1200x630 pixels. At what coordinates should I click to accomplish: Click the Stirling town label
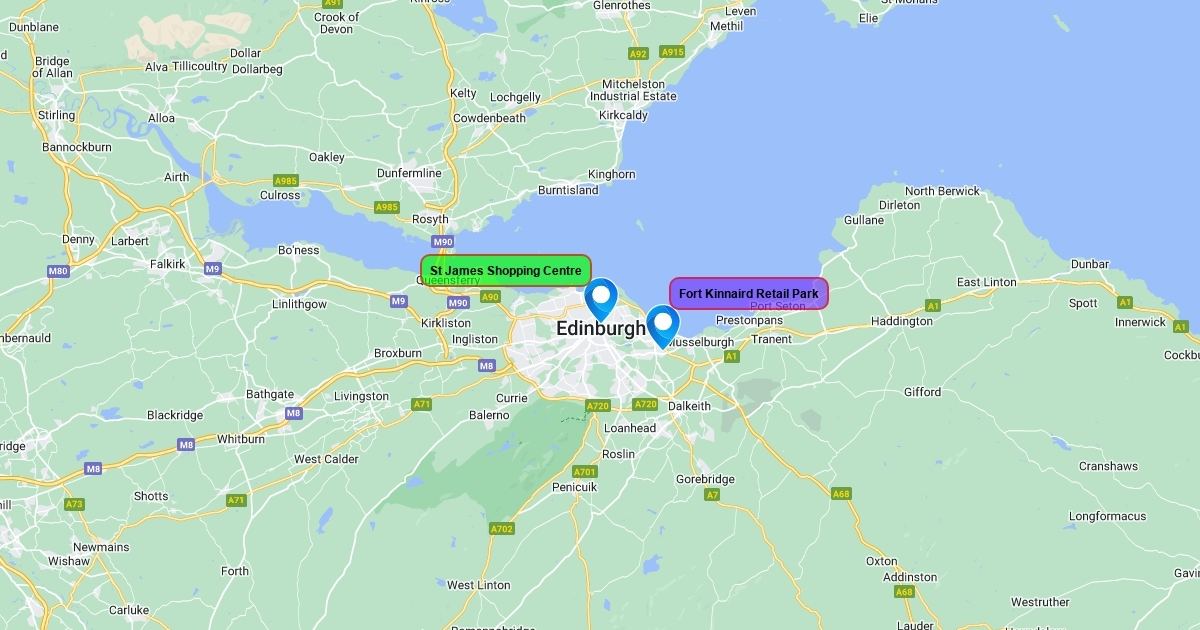pyautogui.click(x=57, y=115)
